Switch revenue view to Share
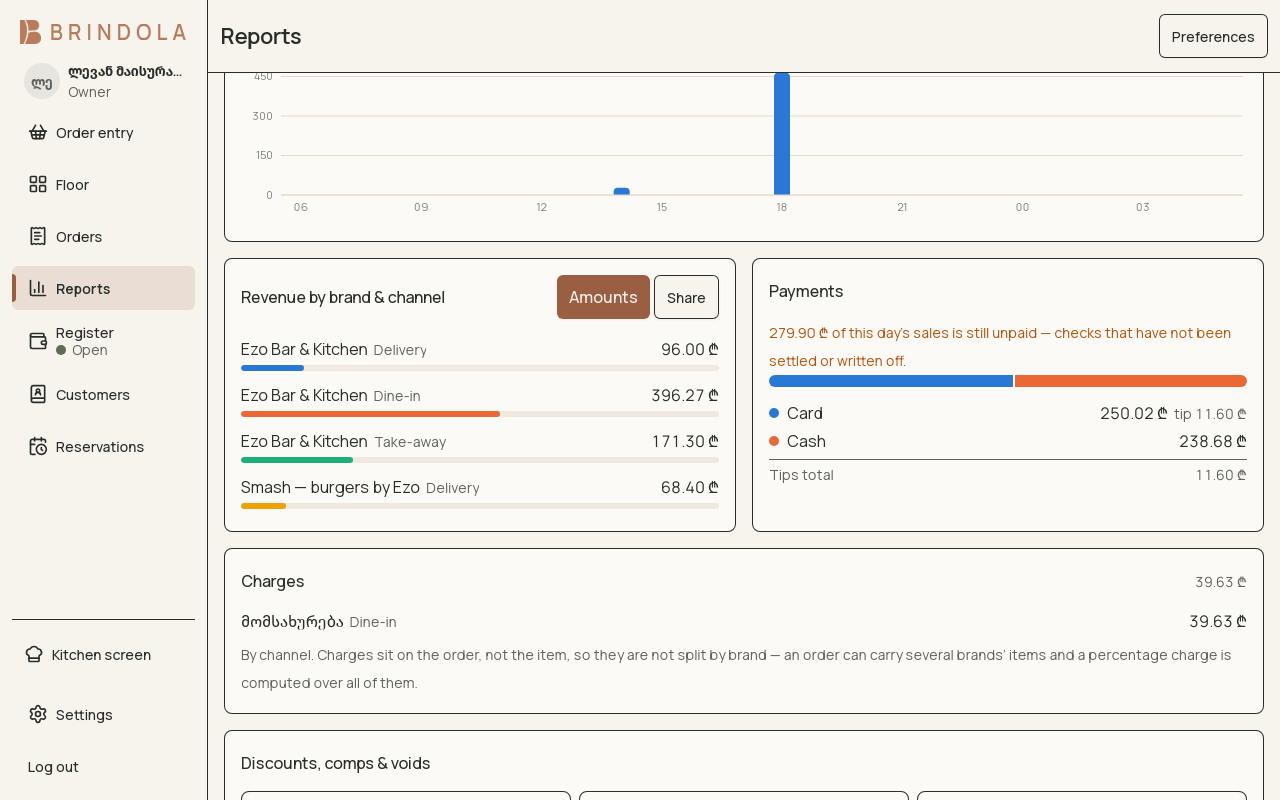The height and width of the screenshot is (800, 1280). coord(686,297)
